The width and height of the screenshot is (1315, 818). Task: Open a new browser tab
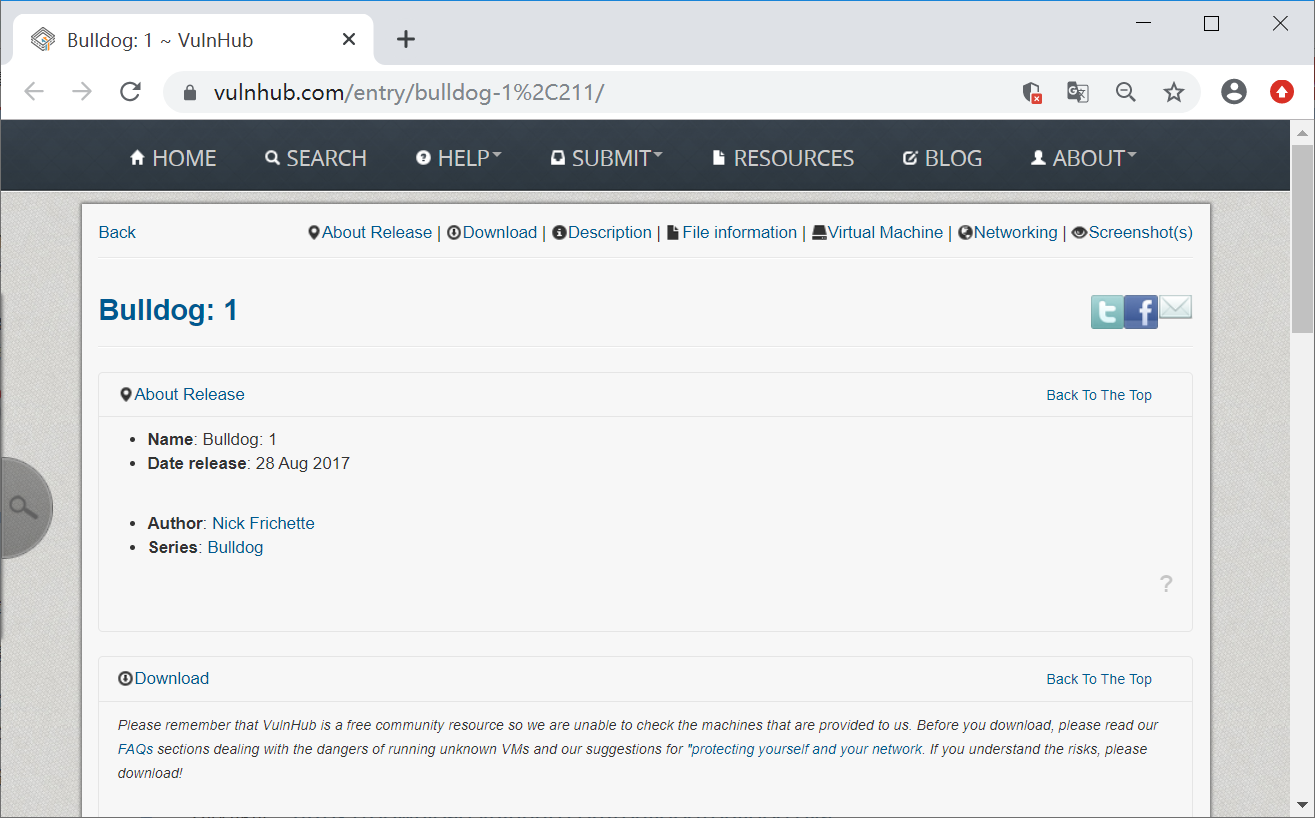(x=405, y=39)
